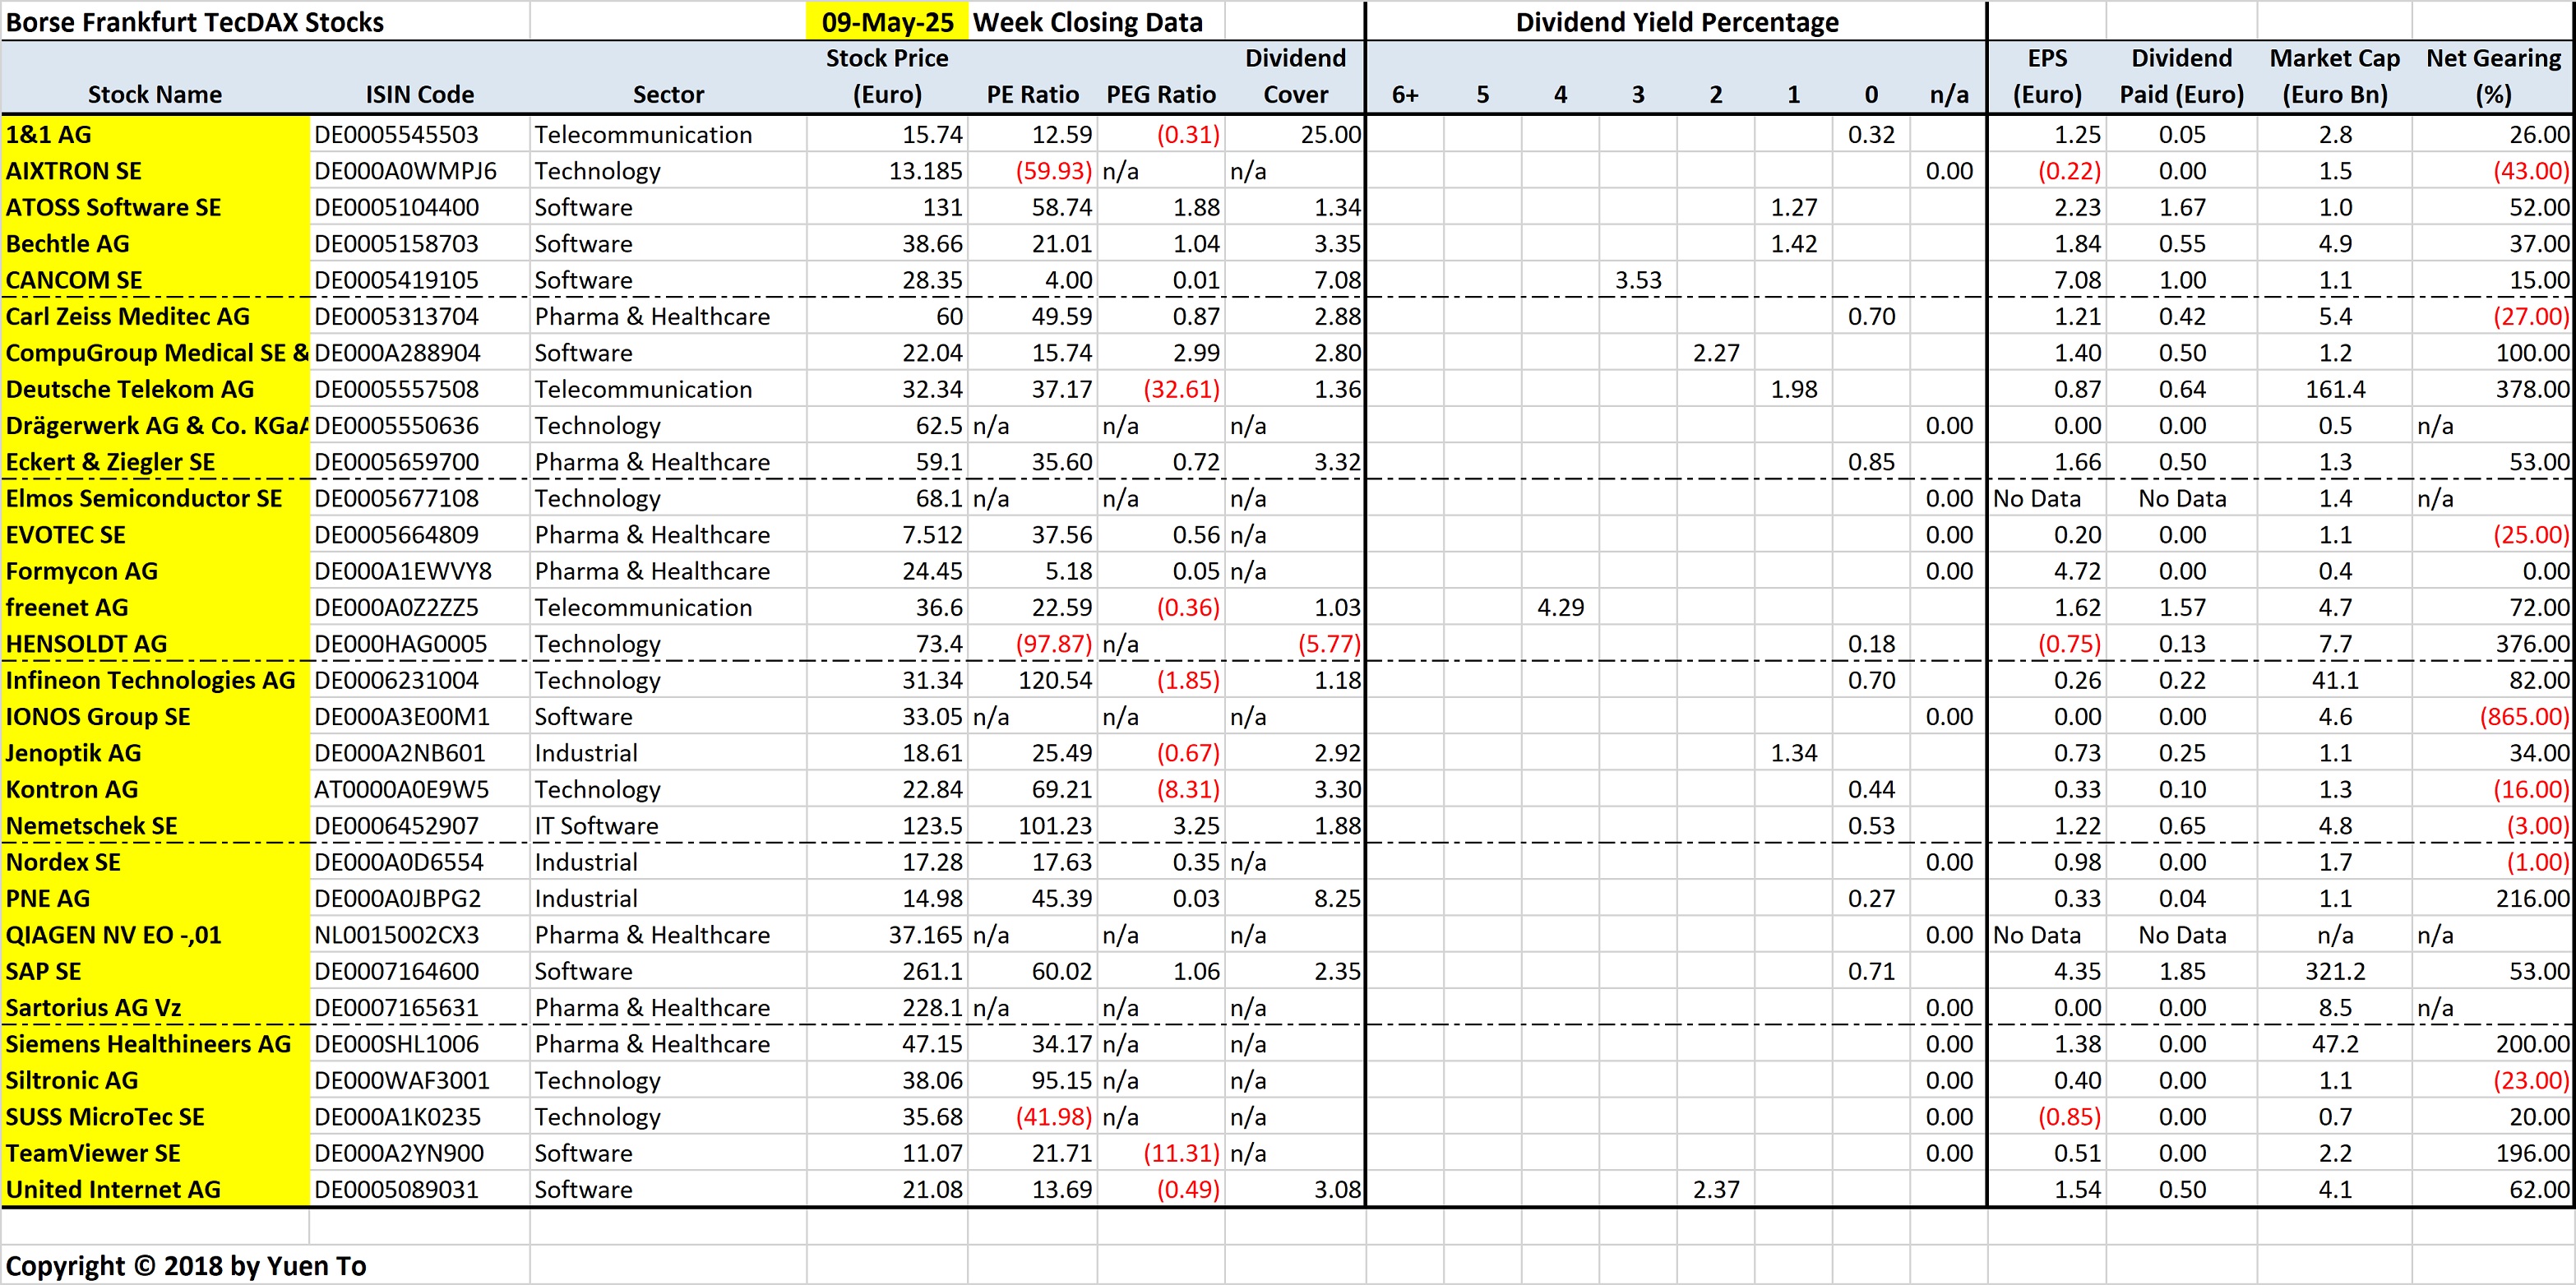Click the 'Eckert & Ziegler SE' cell
The width and height of the screenshot is (2576, 1285).
pyautogui.click(x=155, y=462)
